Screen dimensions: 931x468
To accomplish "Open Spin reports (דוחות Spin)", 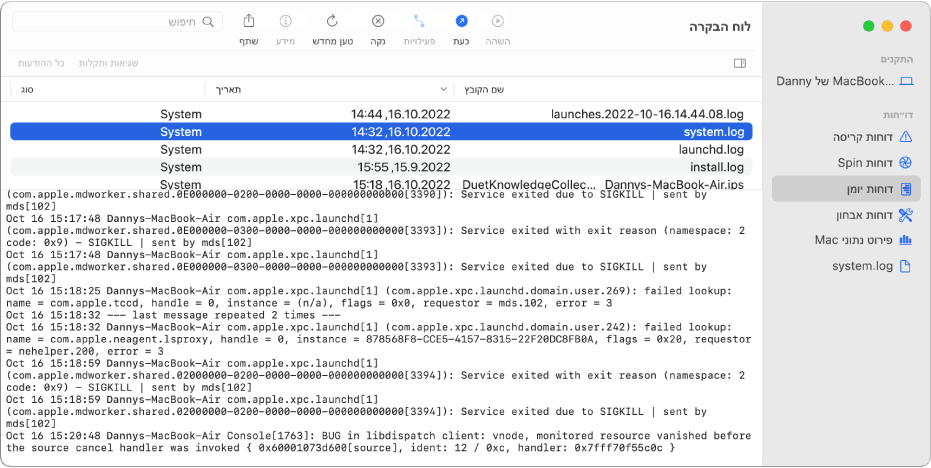I will click(846, 163).
